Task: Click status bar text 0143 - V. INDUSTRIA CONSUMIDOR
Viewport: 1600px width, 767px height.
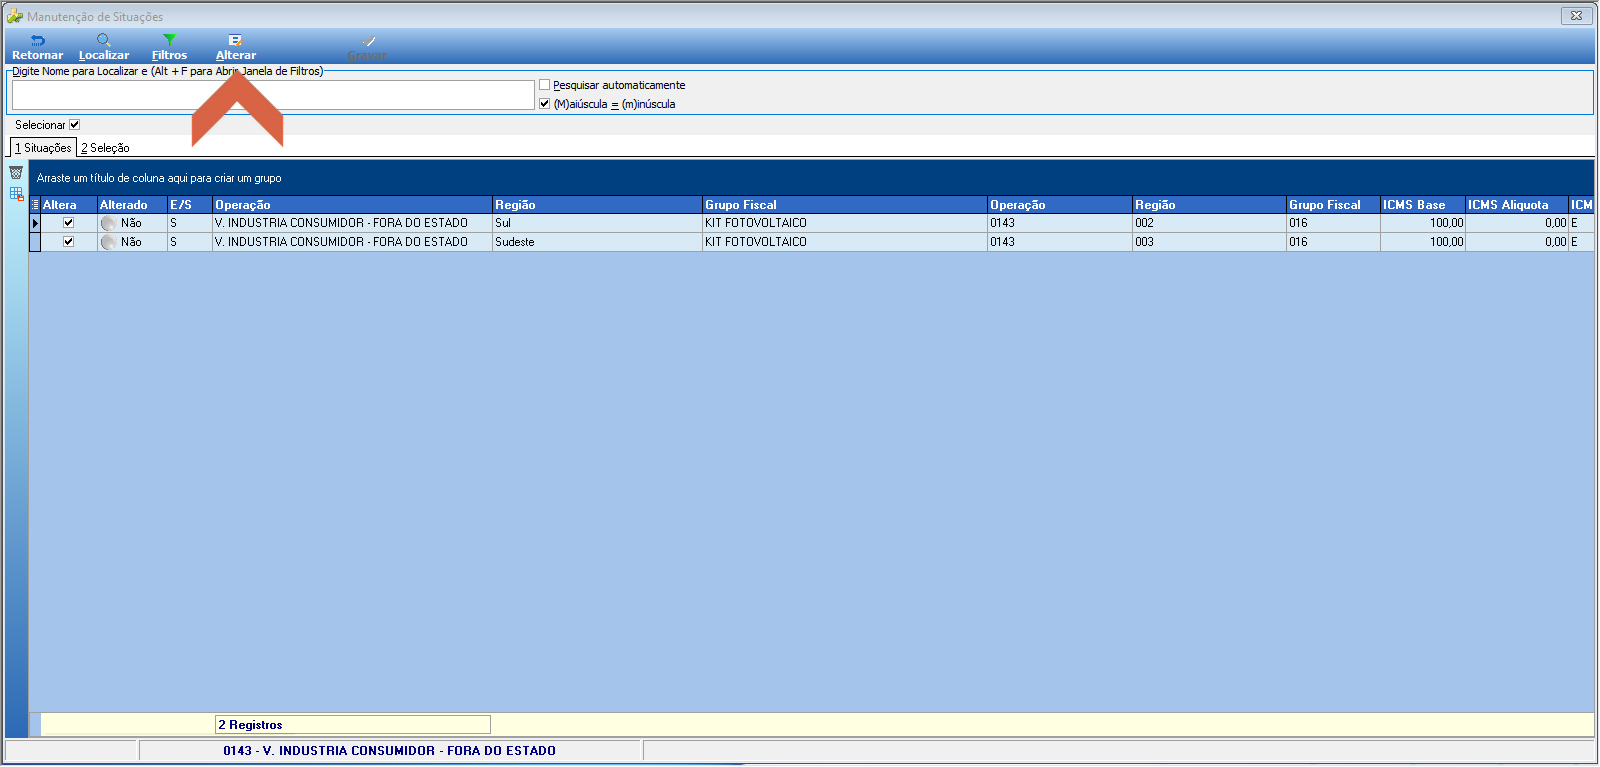Action: tap(389, 751)
